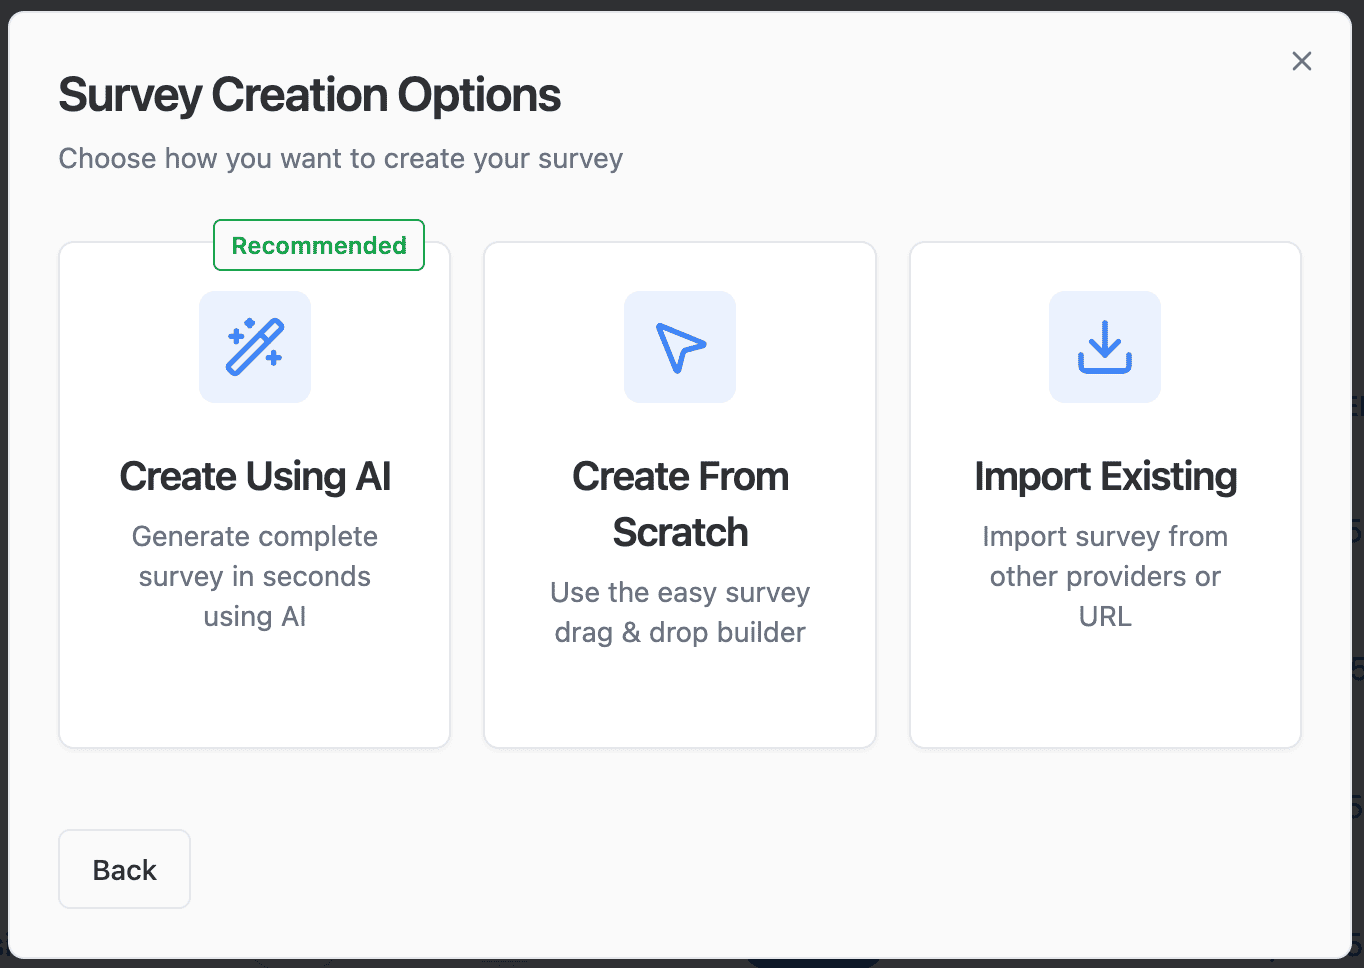Click the AI wand icon above Create Using AI

click(255, 347)
